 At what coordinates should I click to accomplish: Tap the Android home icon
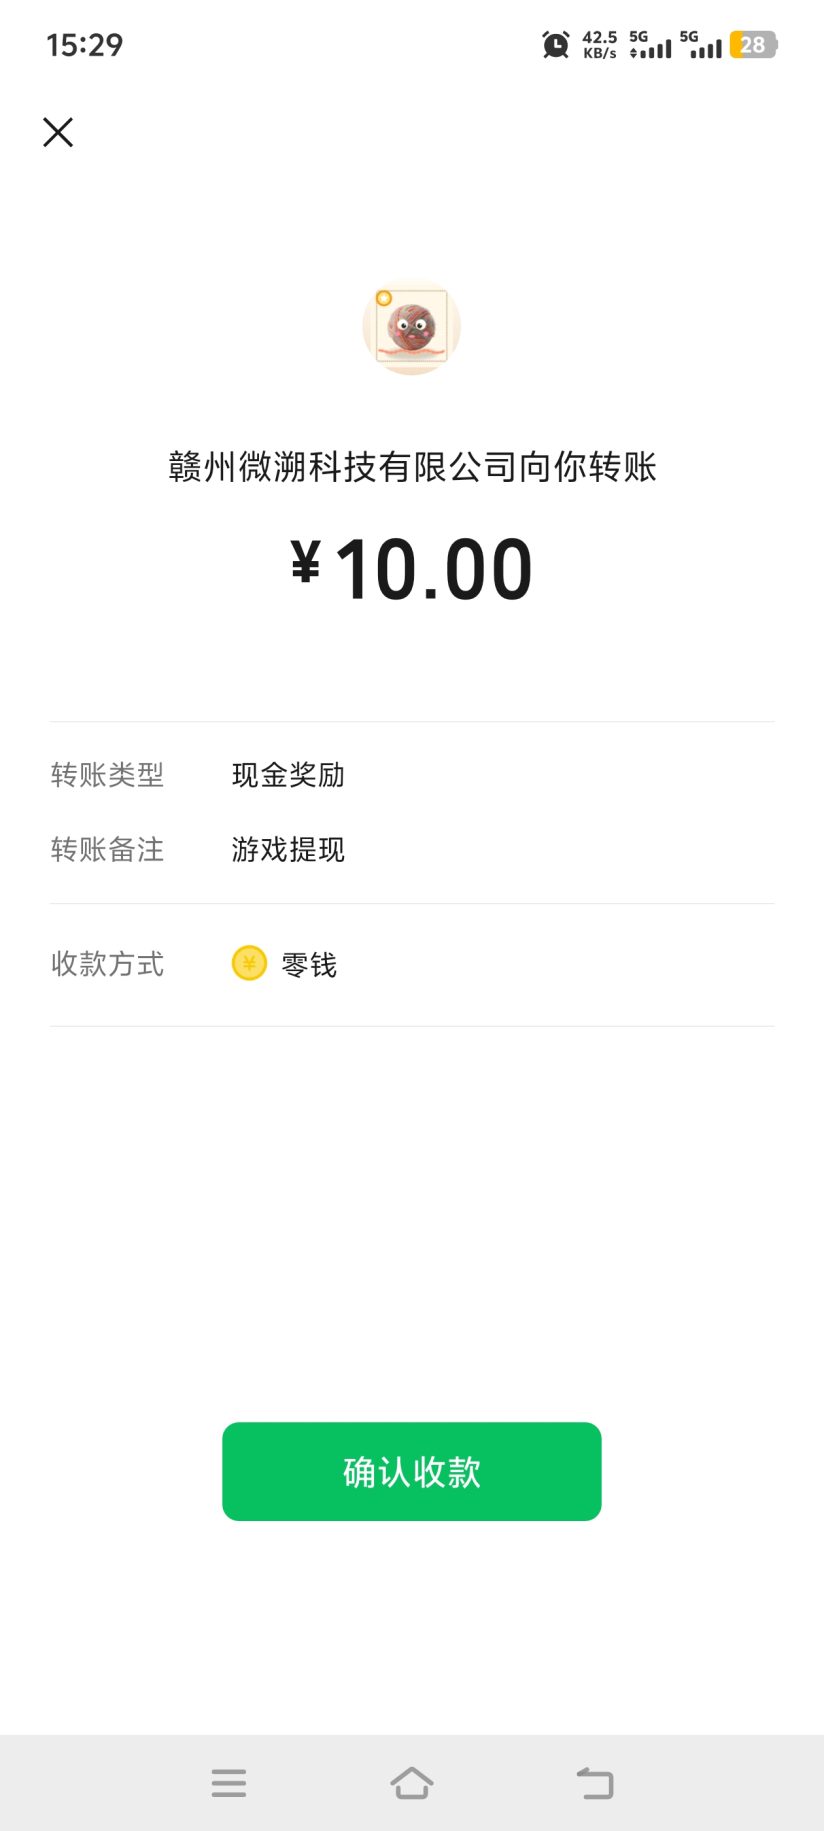[x=412, y=1783]
